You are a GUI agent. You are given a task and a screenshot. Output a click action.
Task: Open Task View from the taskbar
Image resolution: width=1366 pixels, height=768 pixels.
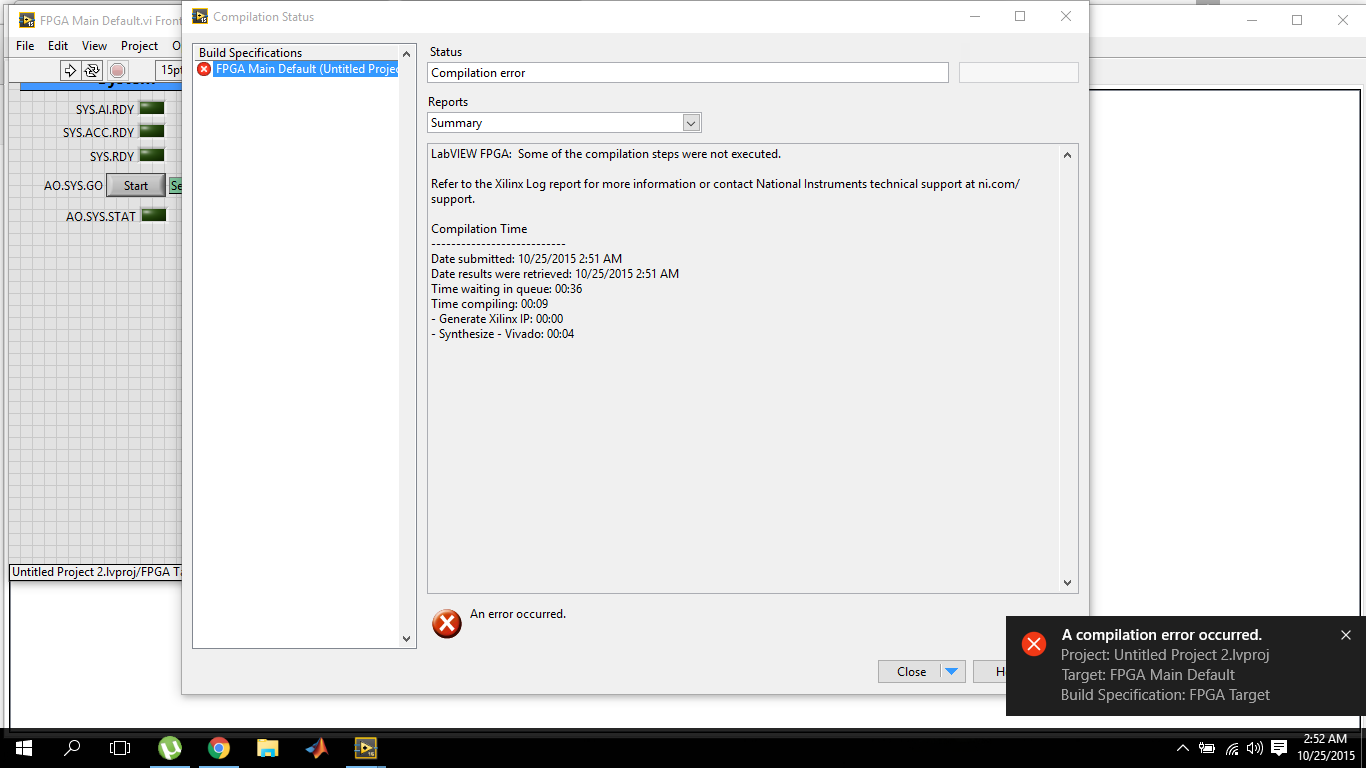[120, 747]
